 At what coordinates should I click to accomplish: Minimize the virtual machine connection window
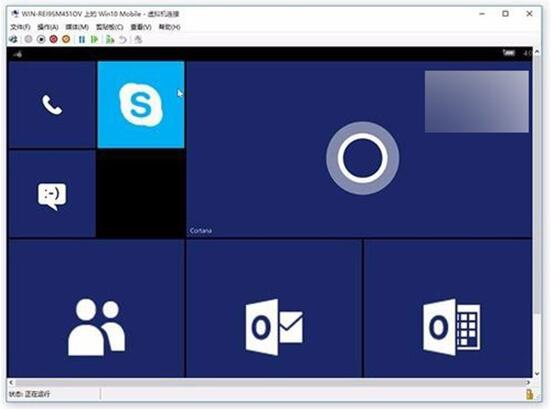pyautogui.click(x=482, y=14)
